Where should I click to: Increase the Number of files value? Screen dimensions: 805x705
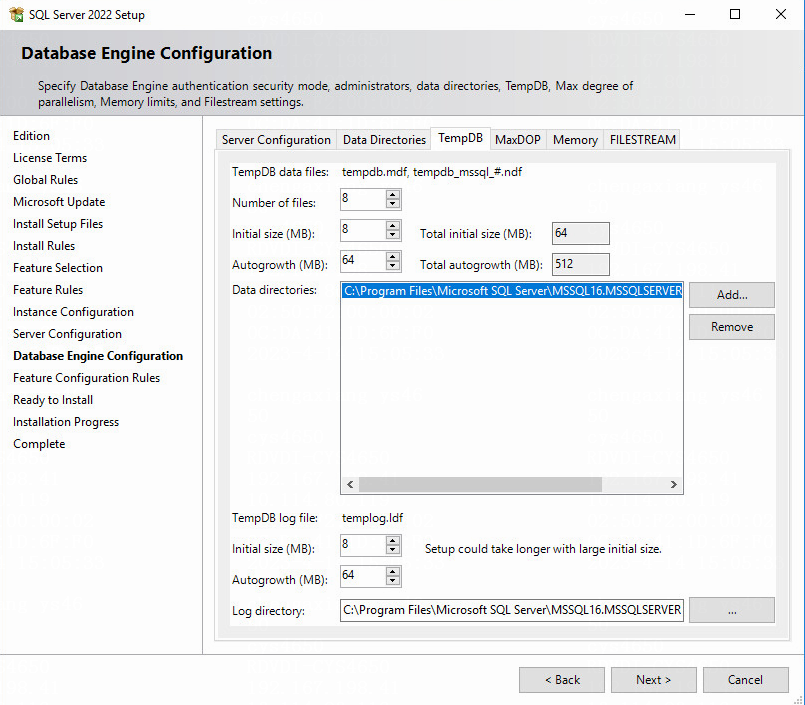click(x=393, y=195)
